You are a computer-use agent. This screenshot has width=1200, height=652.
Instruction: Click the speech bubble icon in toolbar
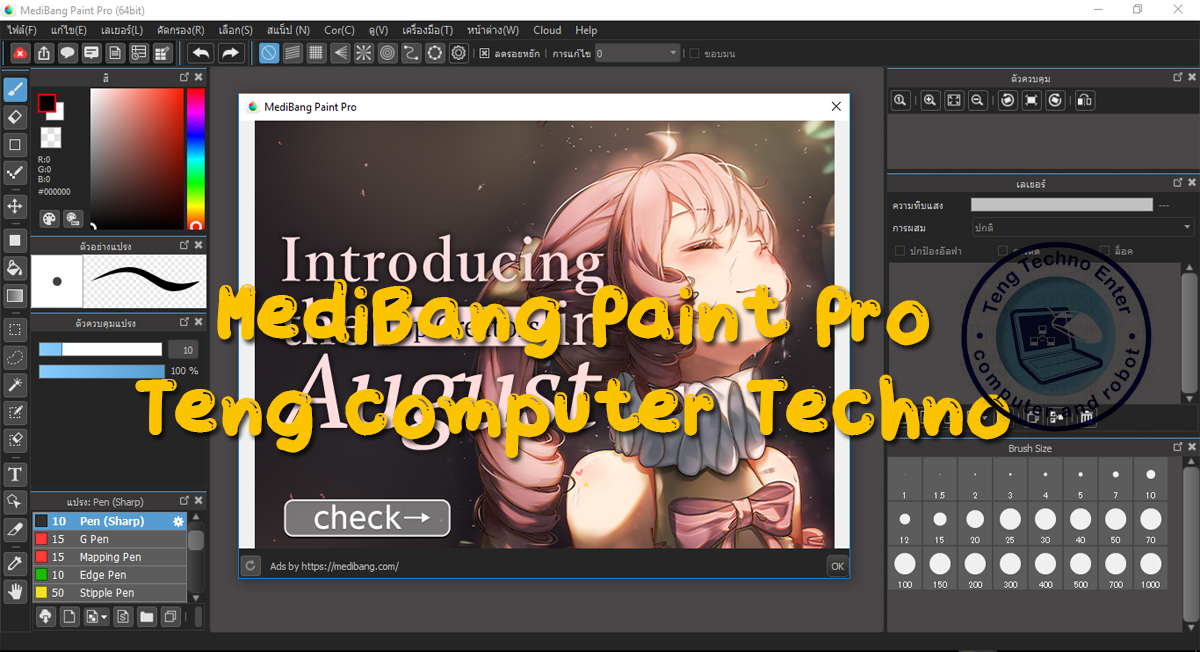[x=68, y=53]
